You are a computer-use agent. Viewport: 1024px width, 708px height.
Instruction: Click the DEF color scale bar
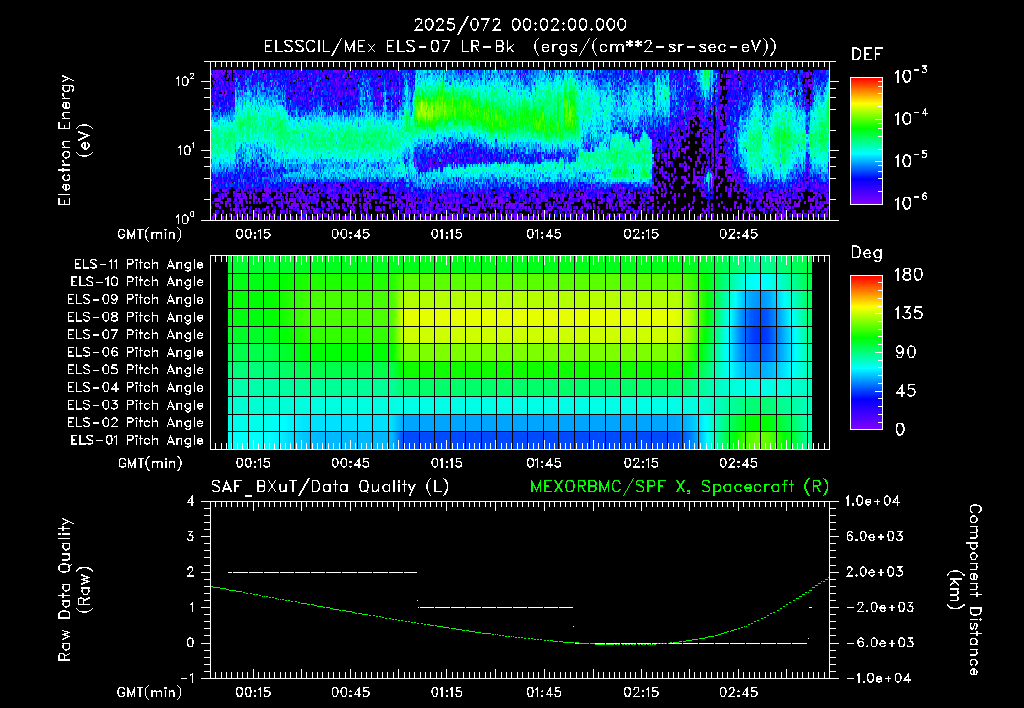866,140
